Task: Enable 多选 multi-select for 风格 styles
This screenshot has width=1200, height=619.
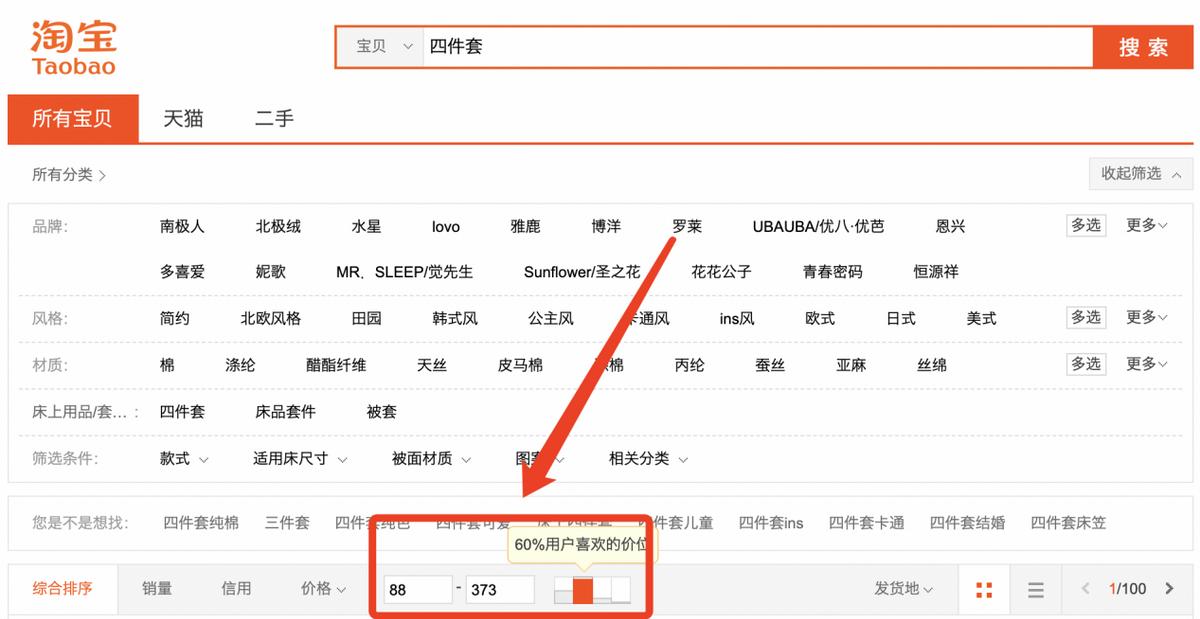Action: pyautogui.click(x=1086, y=318)
